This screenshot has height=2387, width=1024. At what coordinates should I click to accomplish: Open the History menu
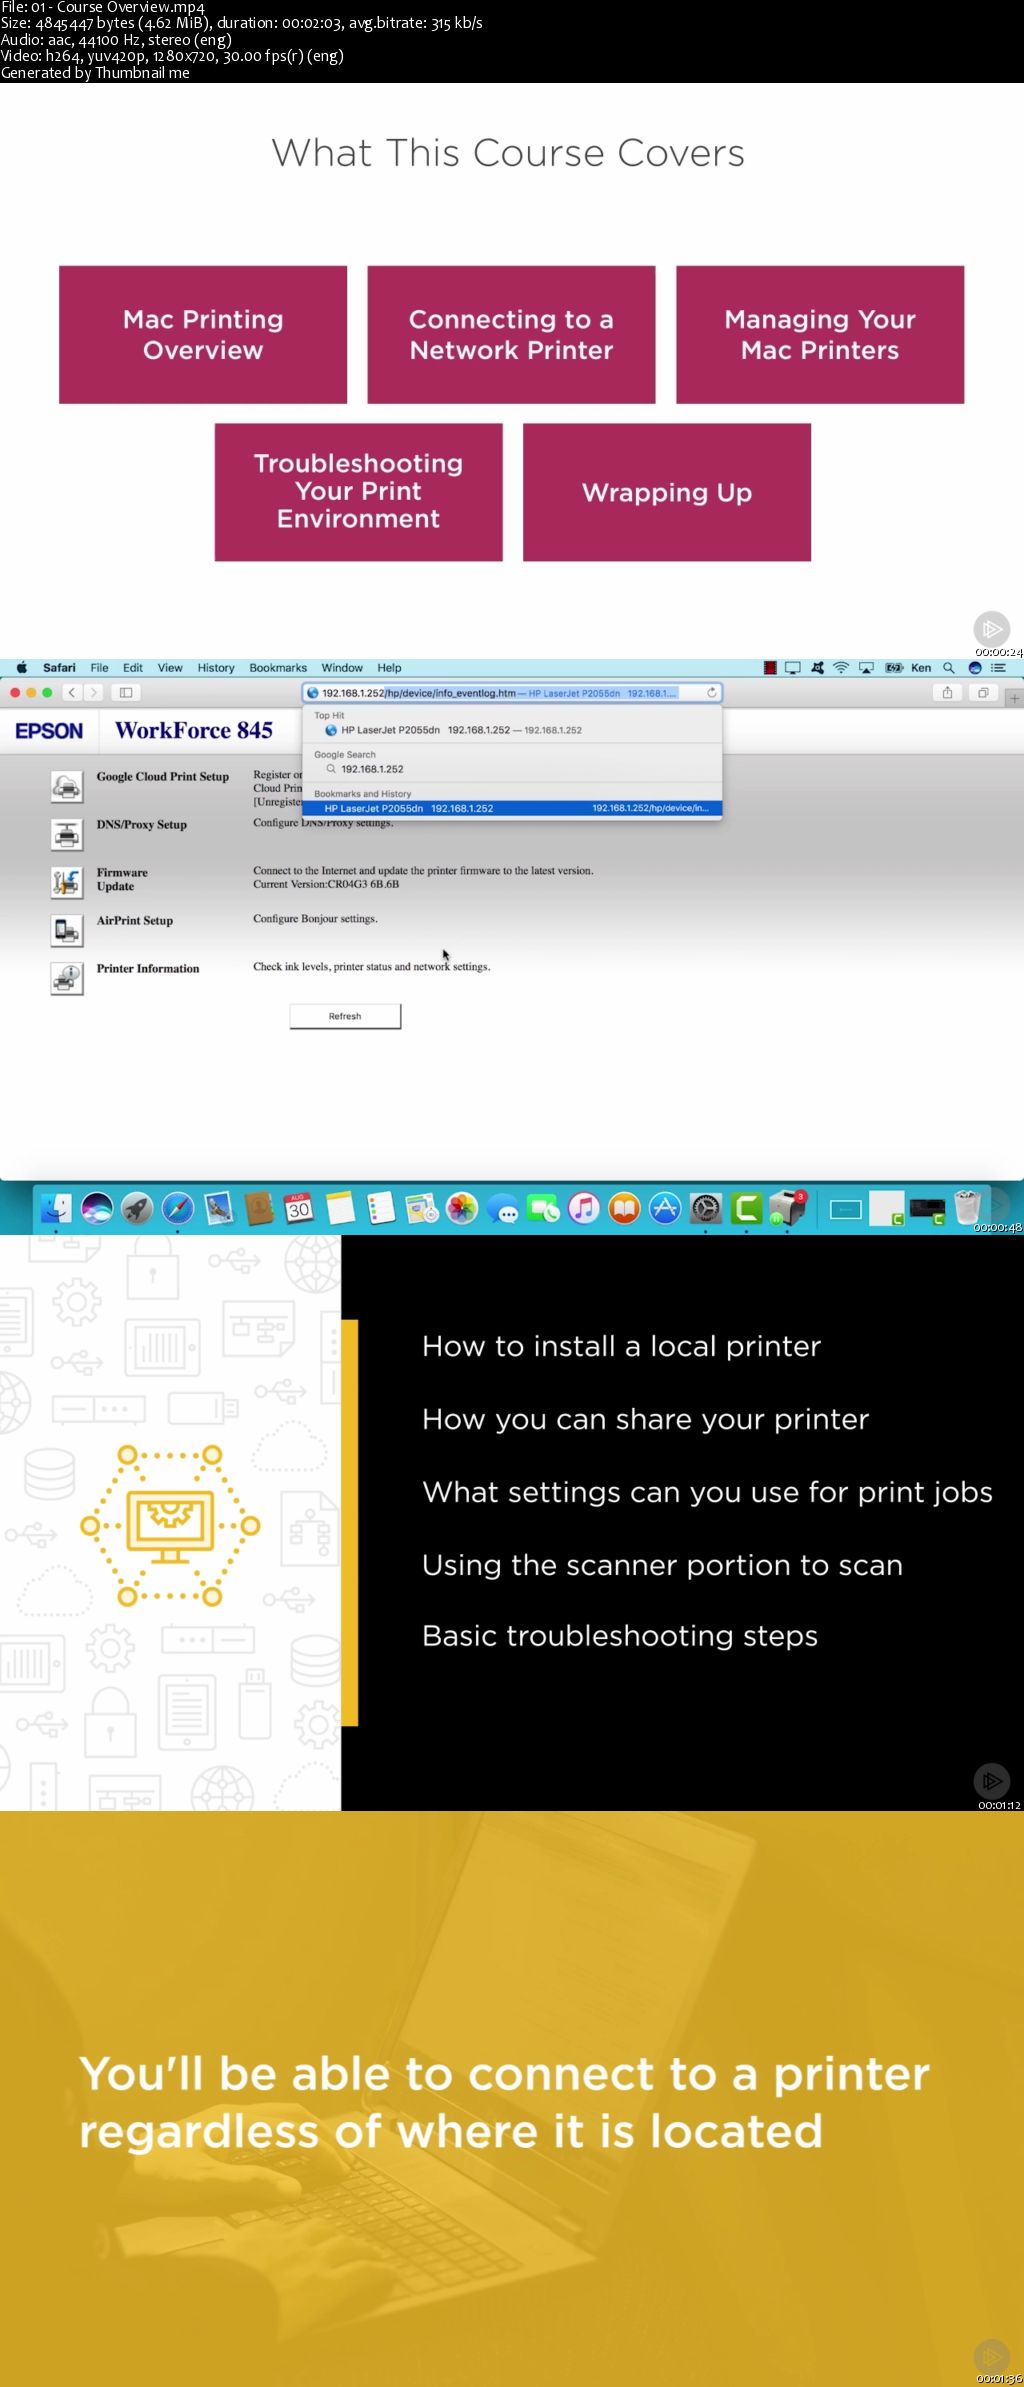(216, 668)
